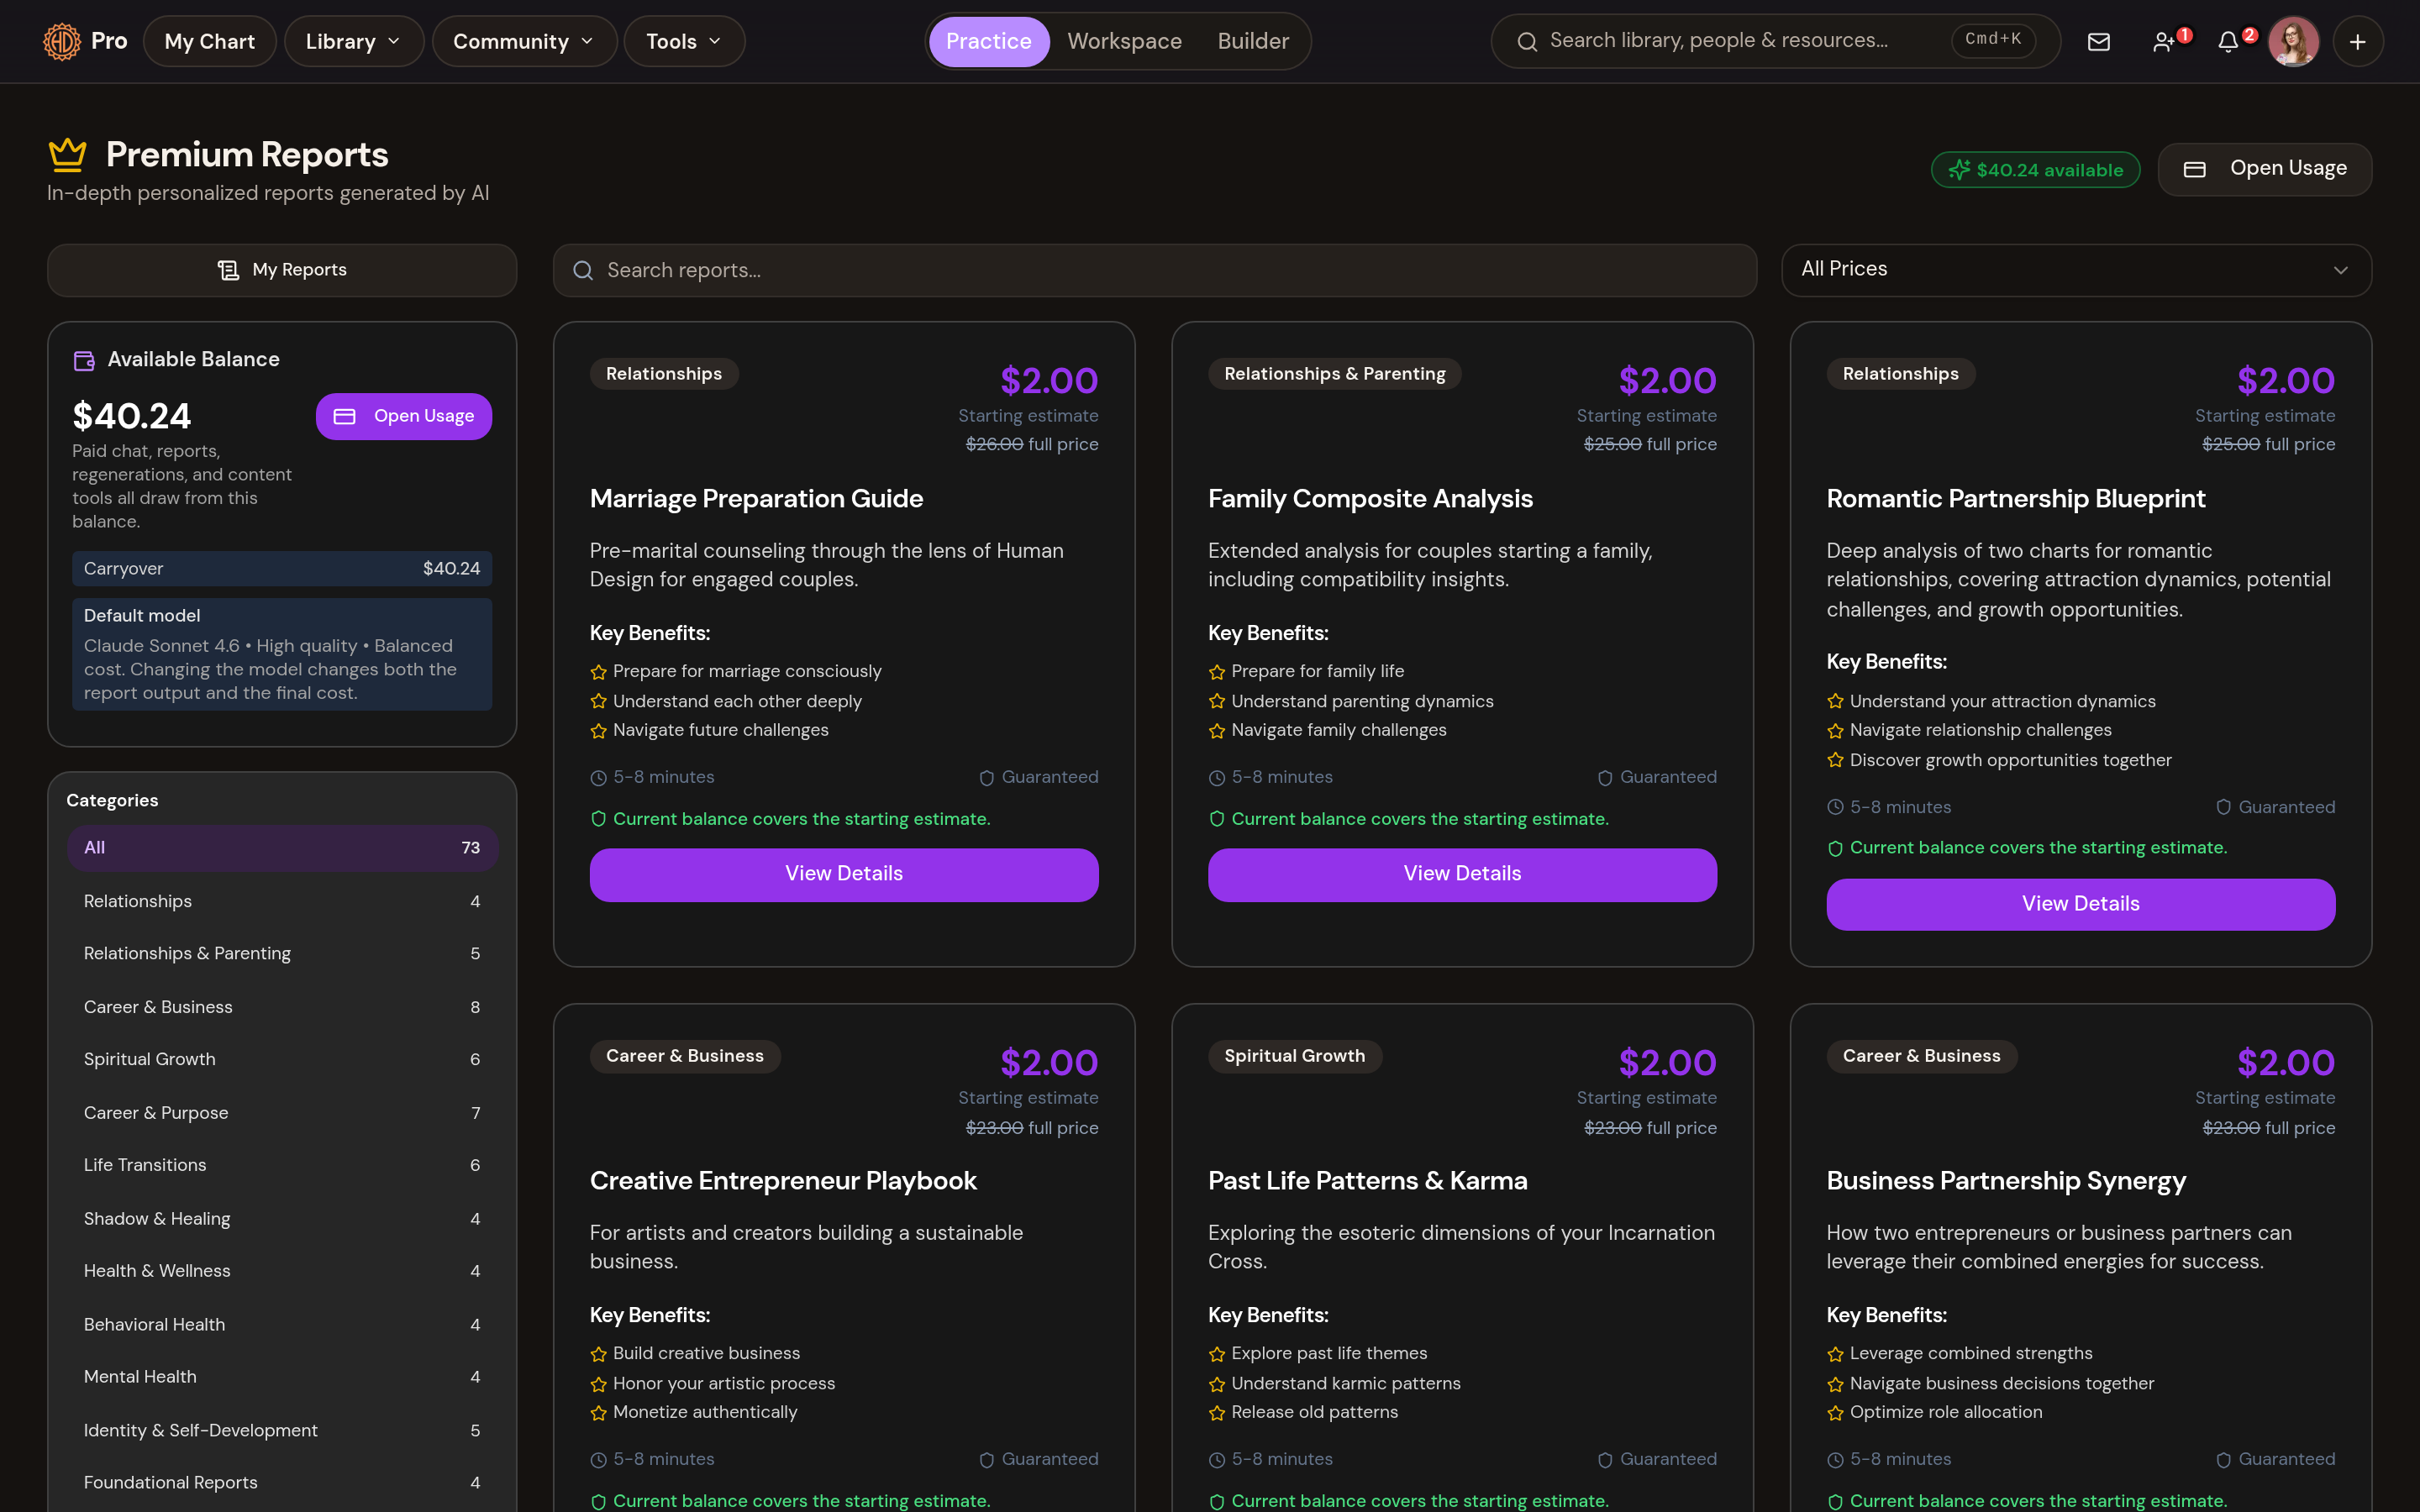Click the wallet icon beside Available Balance
The height and width of the screenshot is (1512, 2420).
(x=84, y=360)
